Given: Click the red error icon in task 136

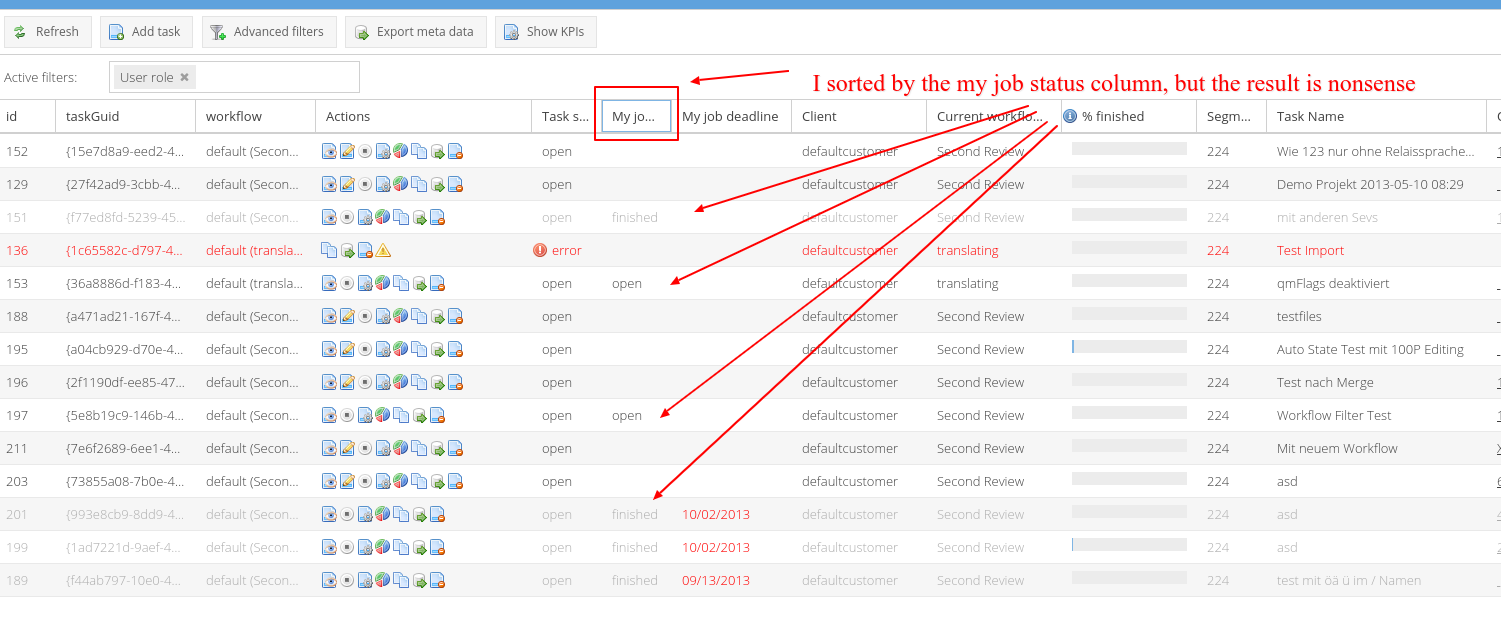Looking at the screenshot, I should pyautogui.click(x=540, y=251).
